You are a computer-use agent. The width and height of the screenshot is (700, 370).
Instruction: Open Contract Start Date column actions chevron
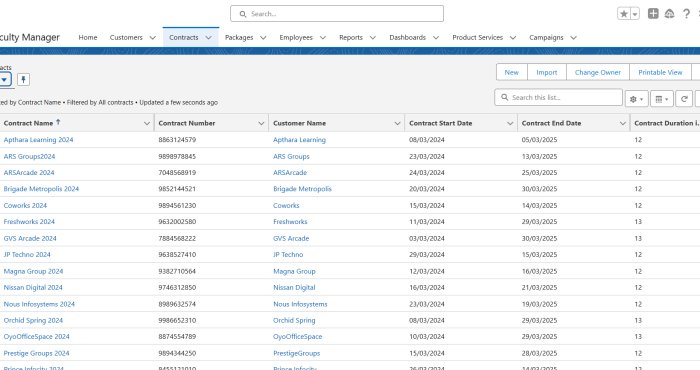[x=510, y=123]
